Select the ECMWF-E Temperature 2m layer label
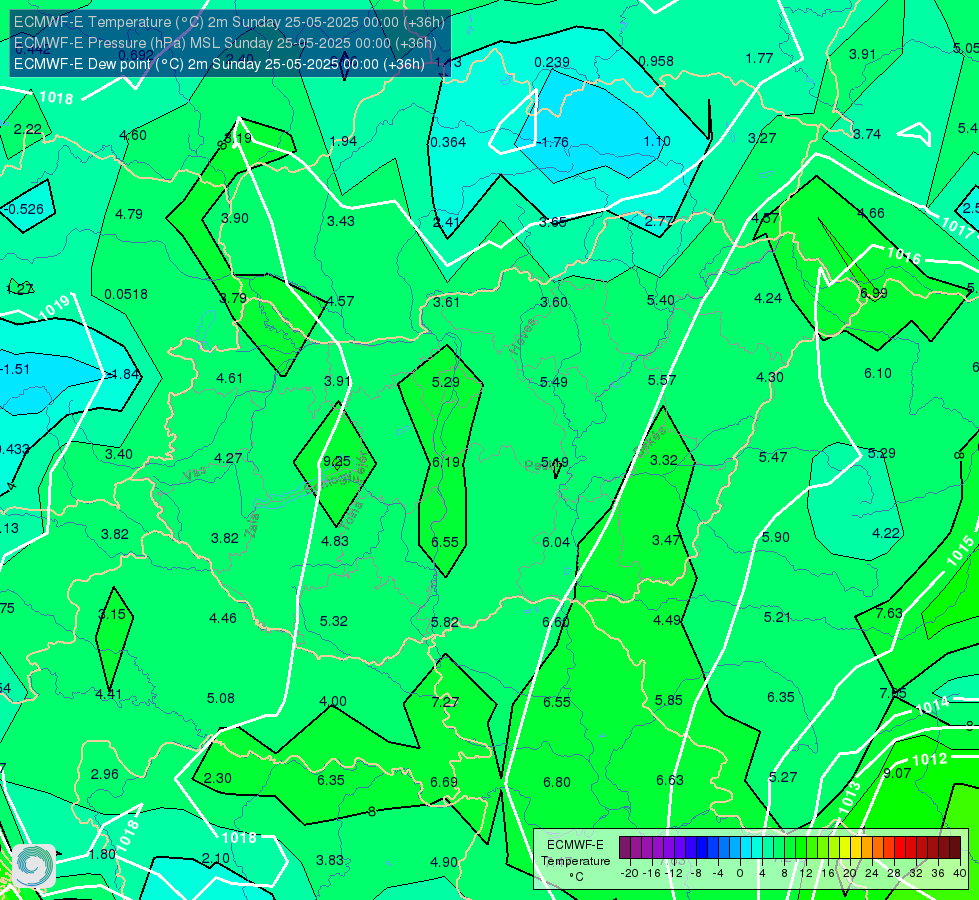 click(229, 22)
